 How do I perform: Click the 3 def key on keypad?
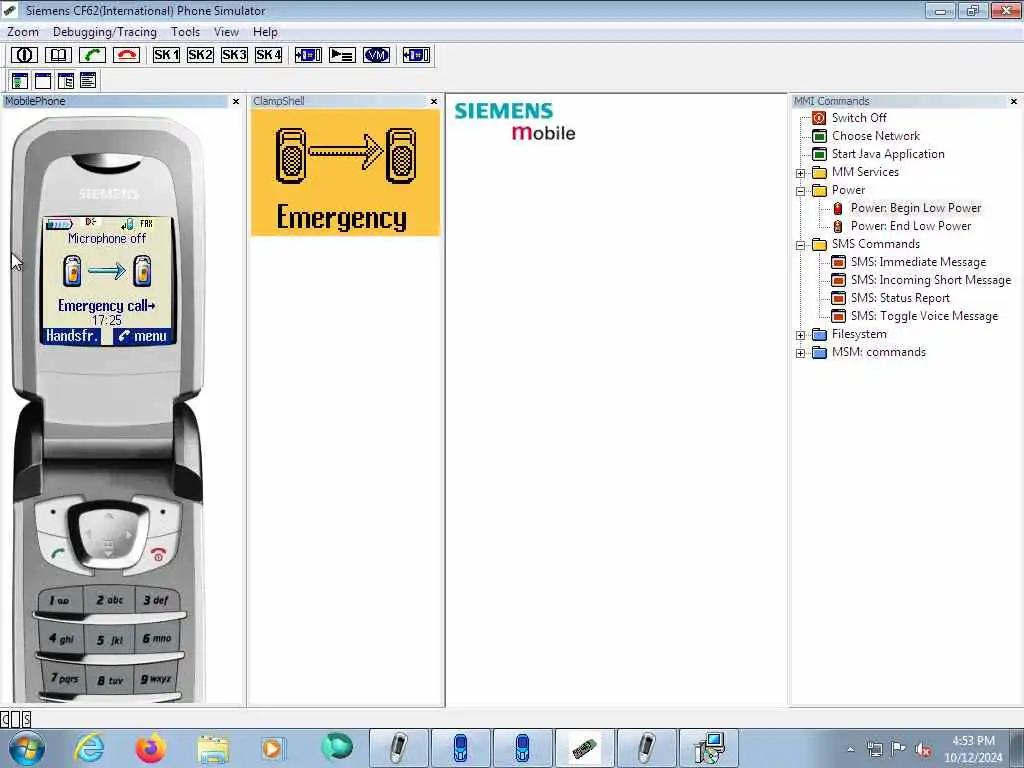[x=156, y=600]
